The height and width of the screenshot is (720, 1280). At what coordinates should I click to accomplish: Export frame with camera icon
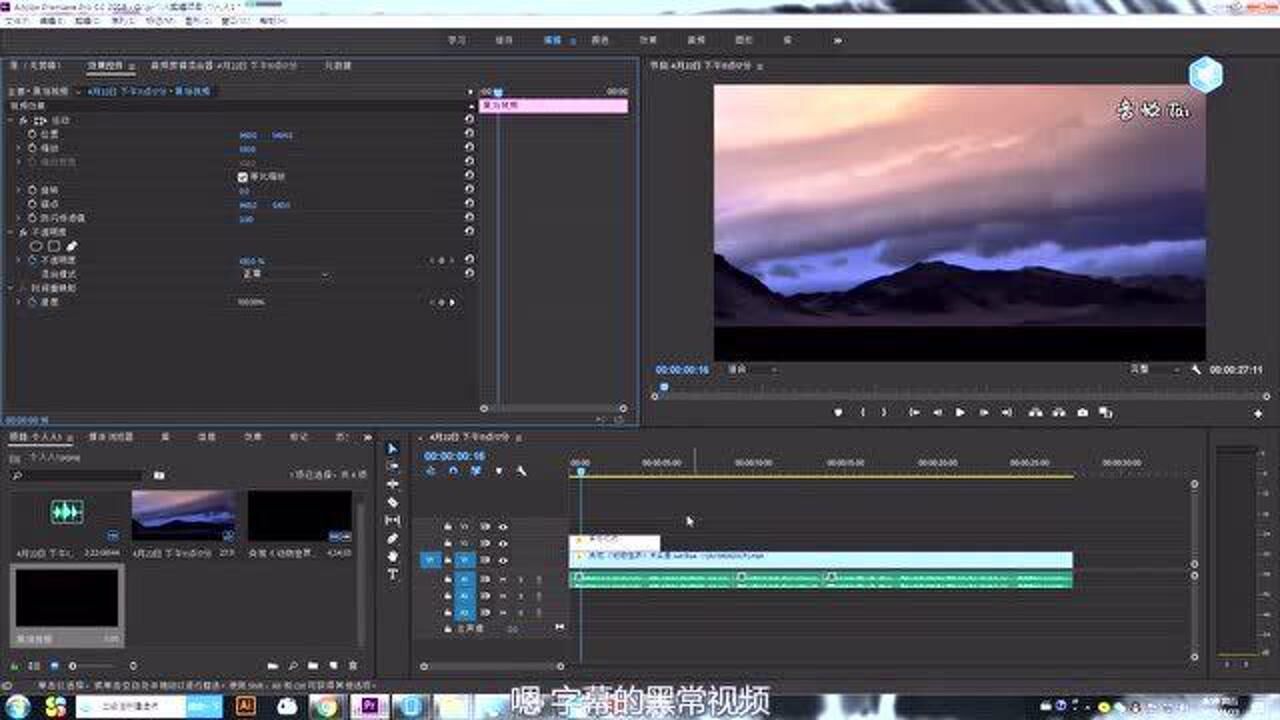coord(1082,412)
